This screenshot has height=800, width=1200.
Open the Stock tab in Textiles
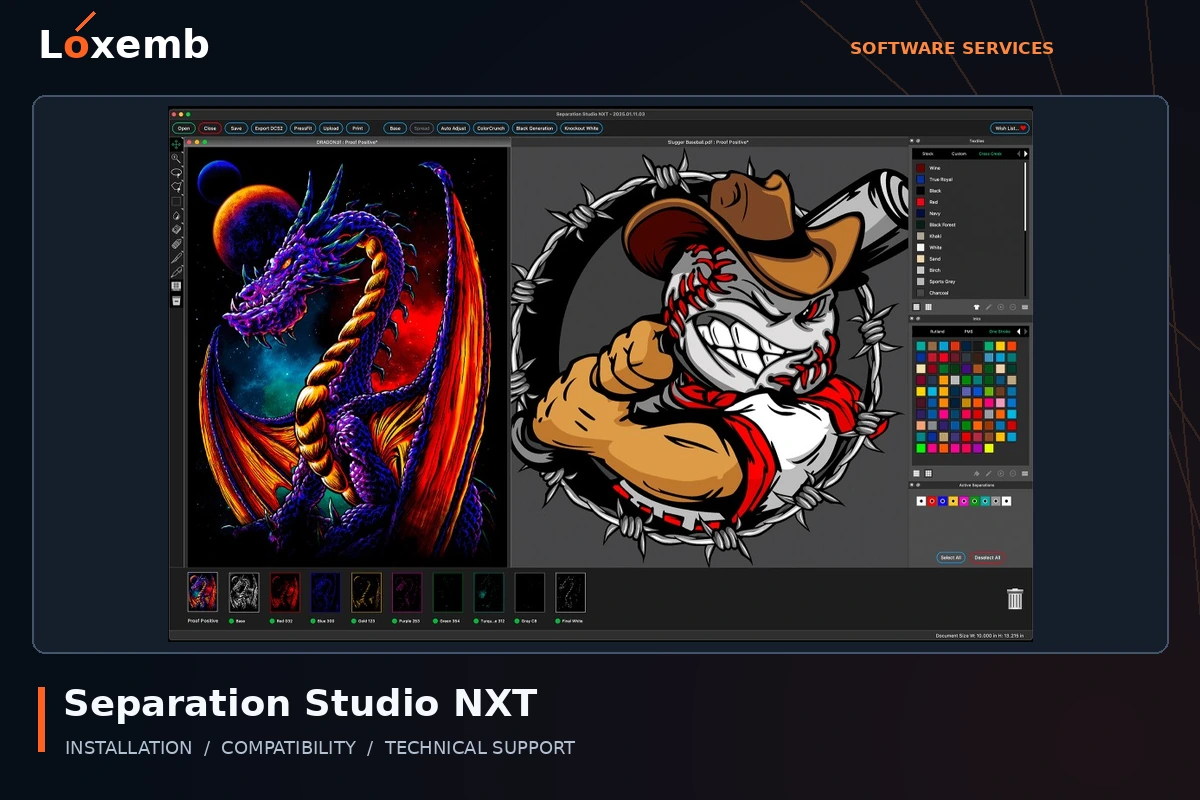coord(928,154)
